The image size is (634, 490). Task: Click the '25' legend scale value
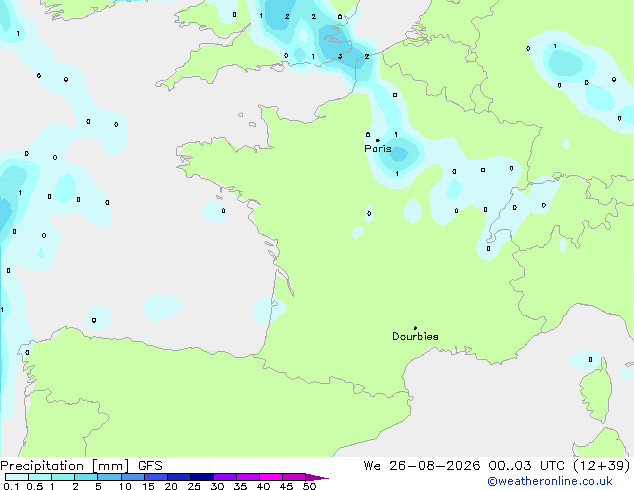194,486
